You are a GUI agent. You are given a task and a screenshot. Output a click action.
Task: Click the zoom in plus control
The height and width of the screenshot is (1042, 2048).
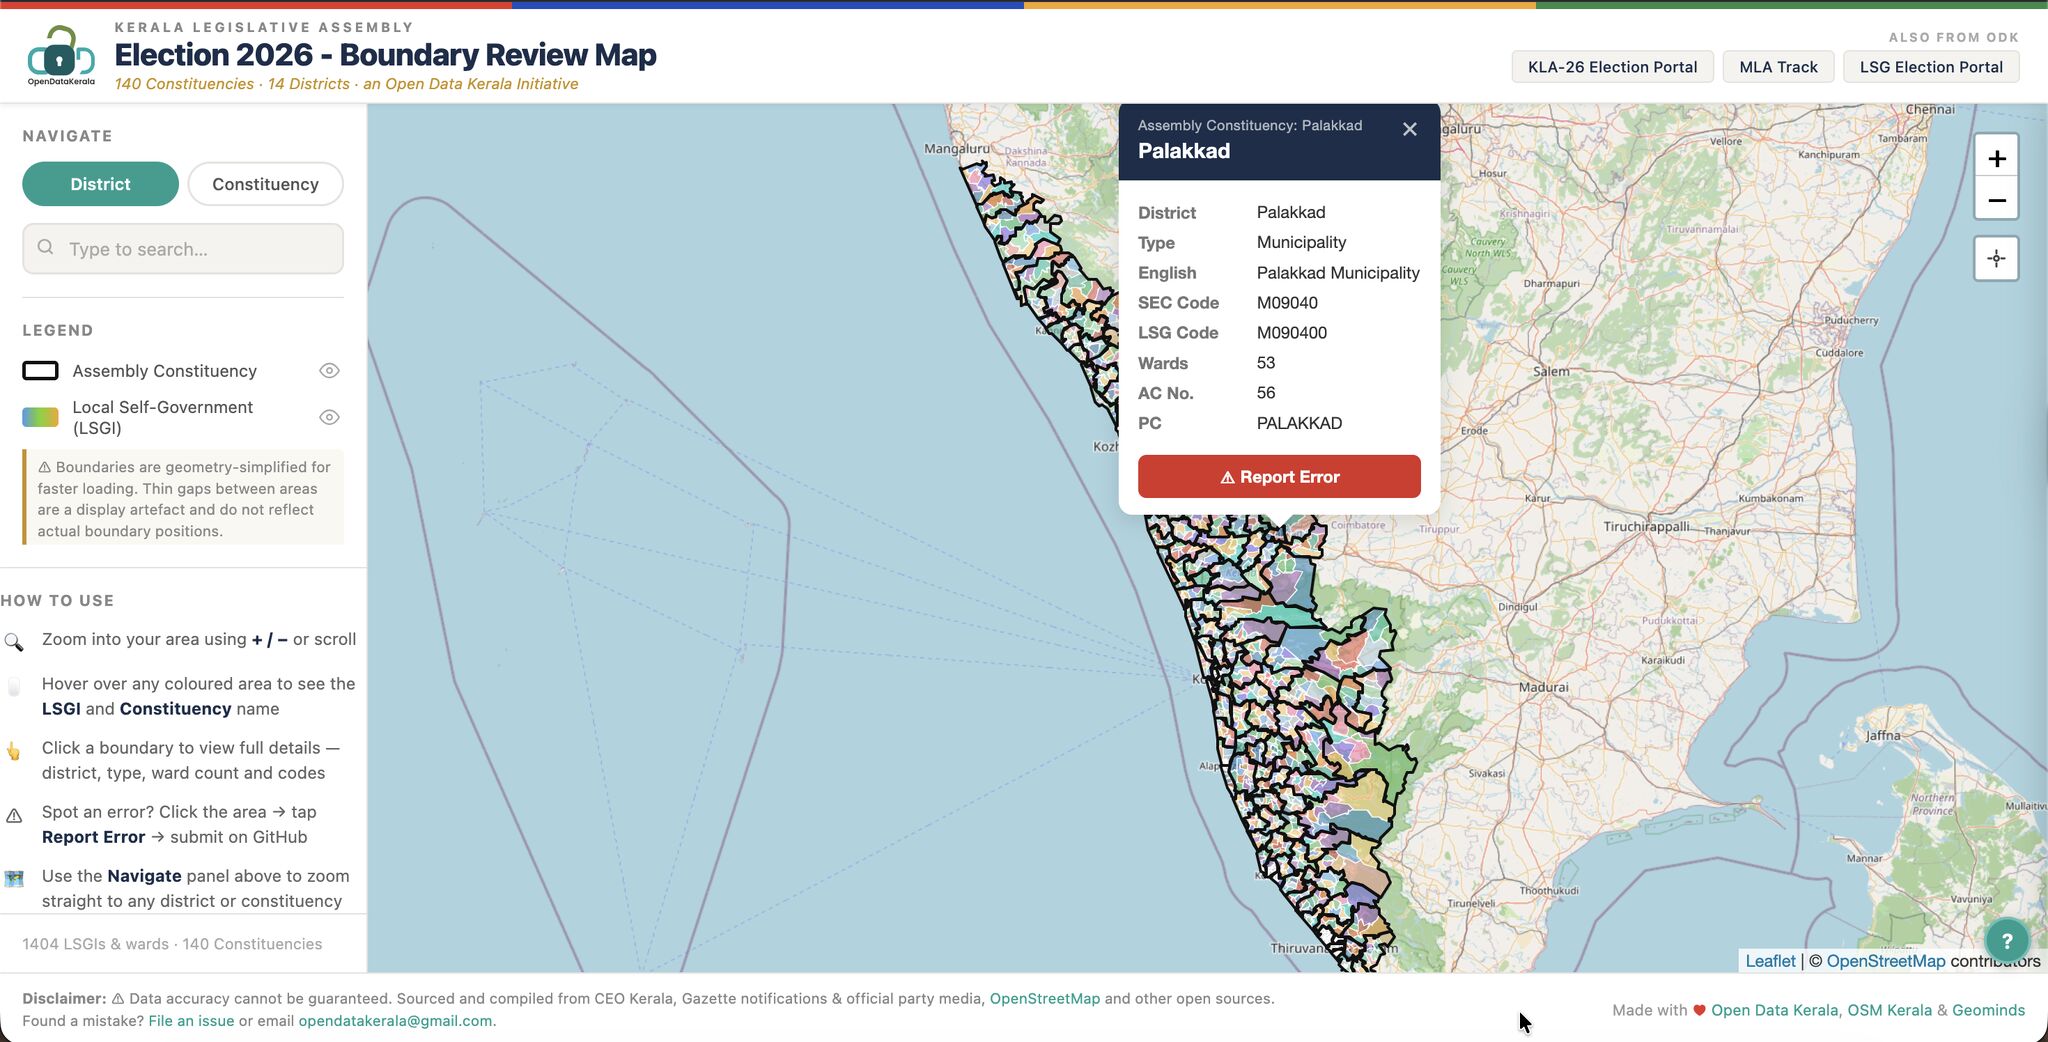1996,157
